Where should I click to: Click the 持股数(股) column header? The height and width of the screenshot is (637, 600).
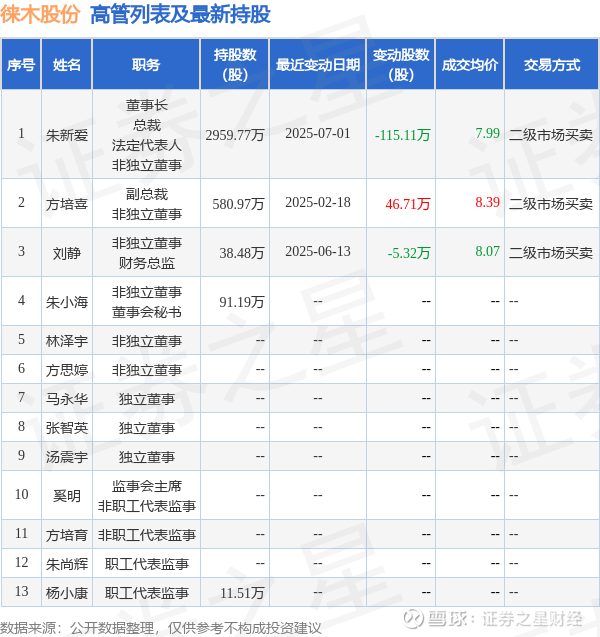[x=235, y=65]
